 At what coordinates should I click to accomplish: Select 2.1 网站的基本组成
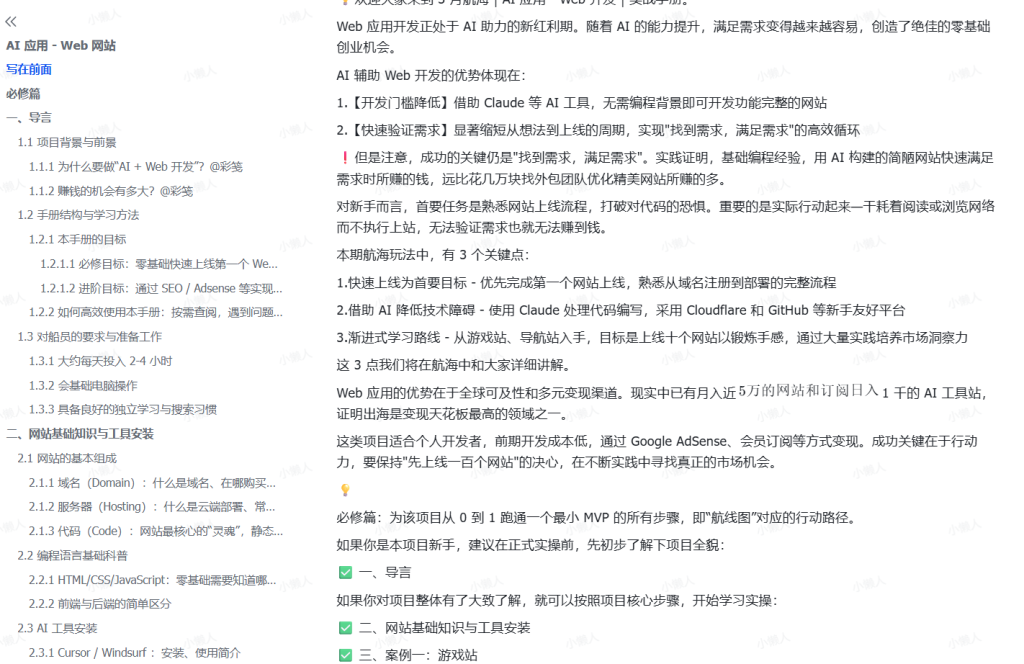pyautogui.click(x=67, y=458)
